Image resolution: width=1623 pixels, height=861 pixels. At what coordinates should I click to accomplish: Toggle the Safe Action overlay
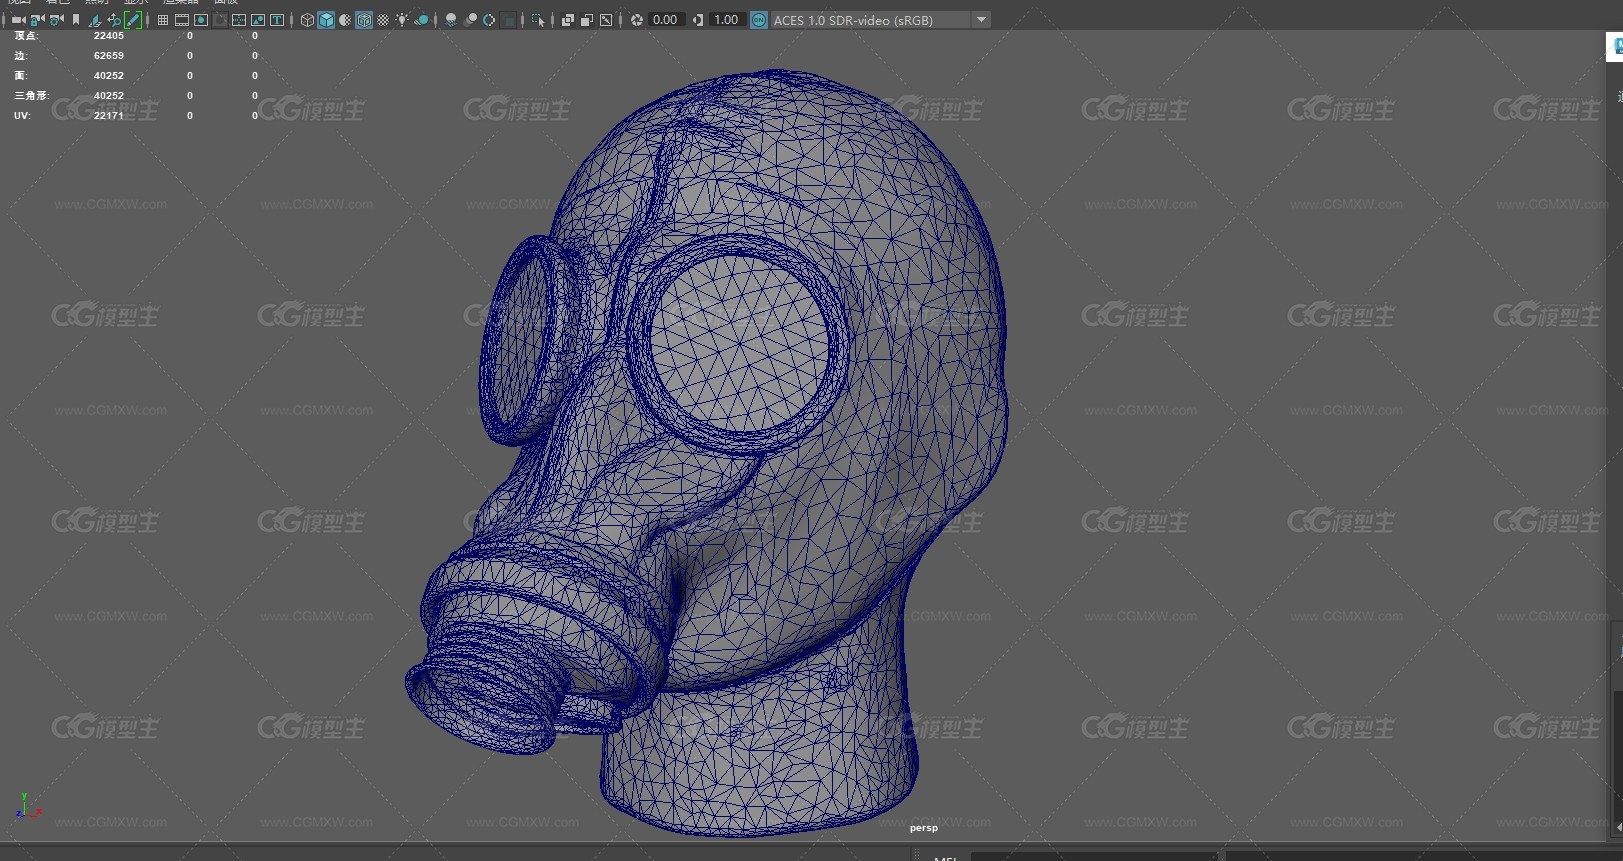tap(258, 20)
